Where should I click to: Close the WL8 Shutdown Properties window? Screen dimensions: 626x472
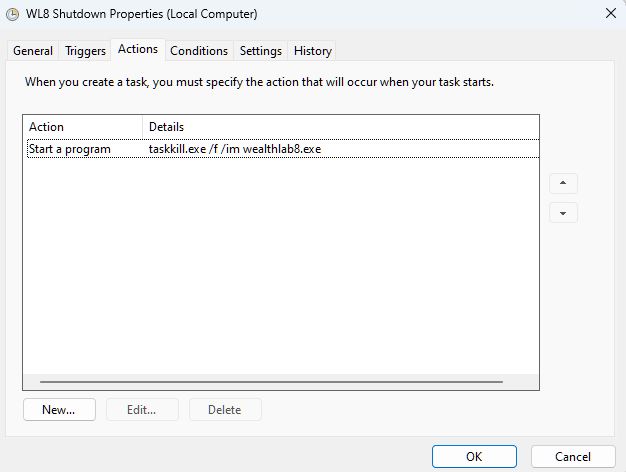click(x=610, y=14)
